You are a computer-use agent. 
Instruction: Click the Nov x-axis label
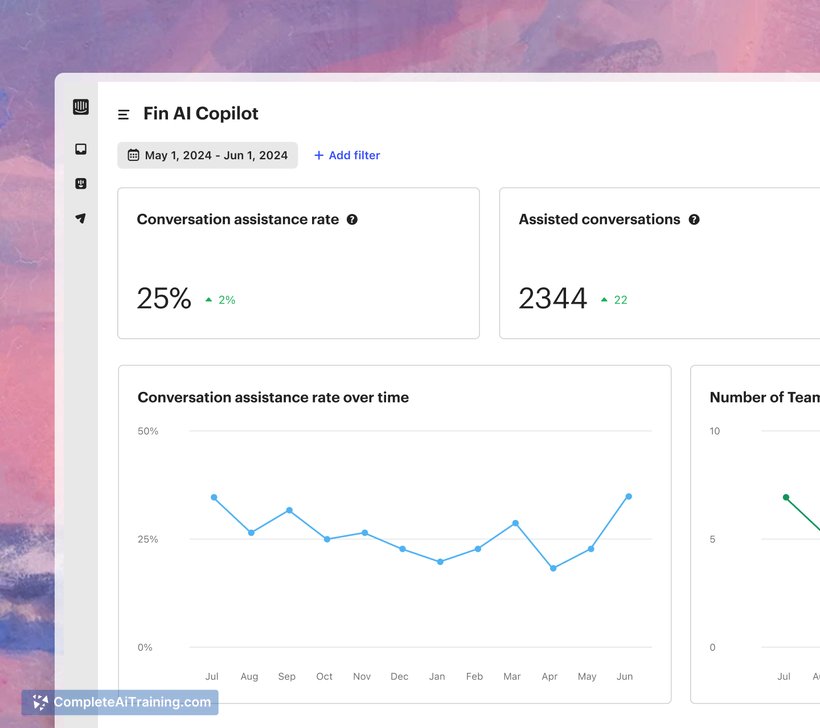click(x=362, y=676)
